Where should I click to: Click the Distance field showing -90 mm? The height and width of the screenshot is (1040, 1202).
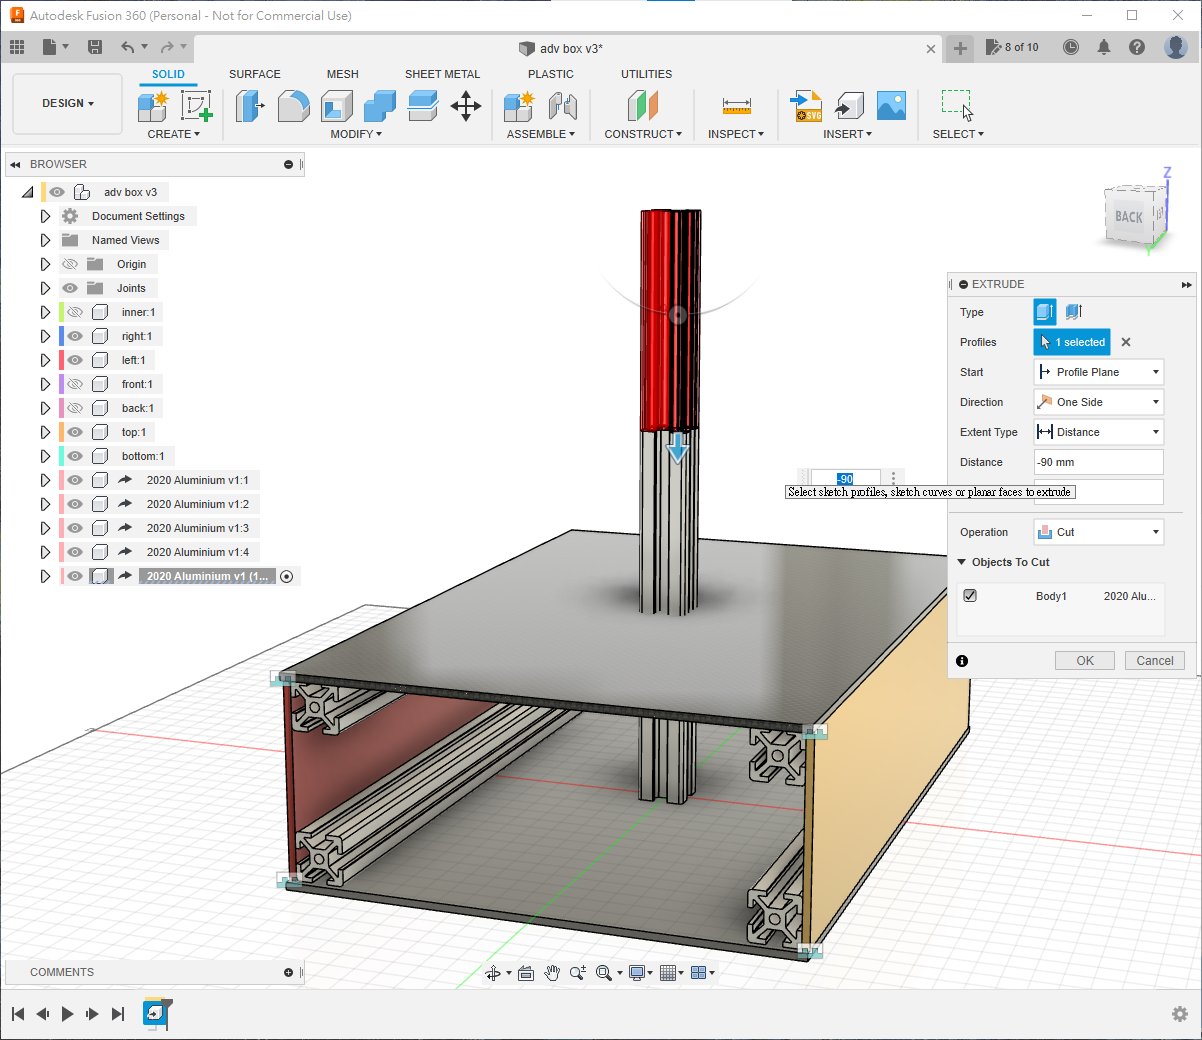coord(1098,462)
